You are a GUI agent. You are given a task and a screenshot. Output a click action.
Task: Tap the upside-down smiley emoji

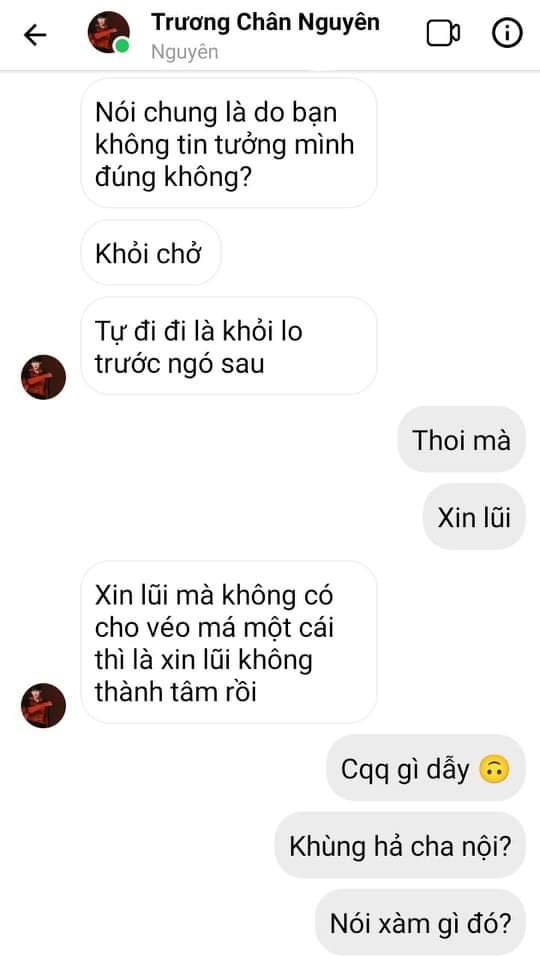point(494,770)
